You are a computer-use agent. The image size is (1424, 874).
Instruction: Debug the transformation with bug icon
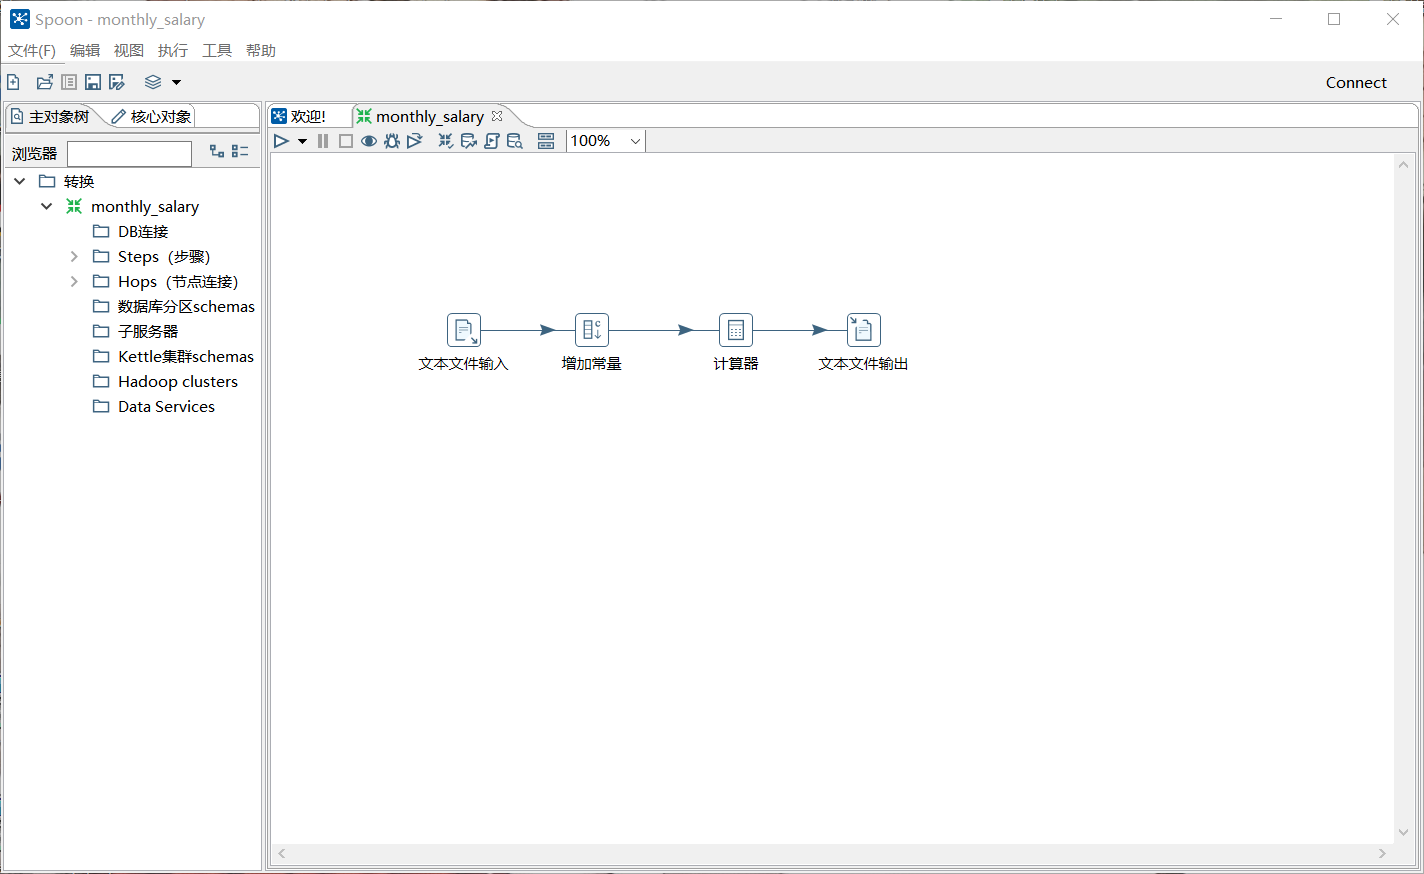pos(392,141)
